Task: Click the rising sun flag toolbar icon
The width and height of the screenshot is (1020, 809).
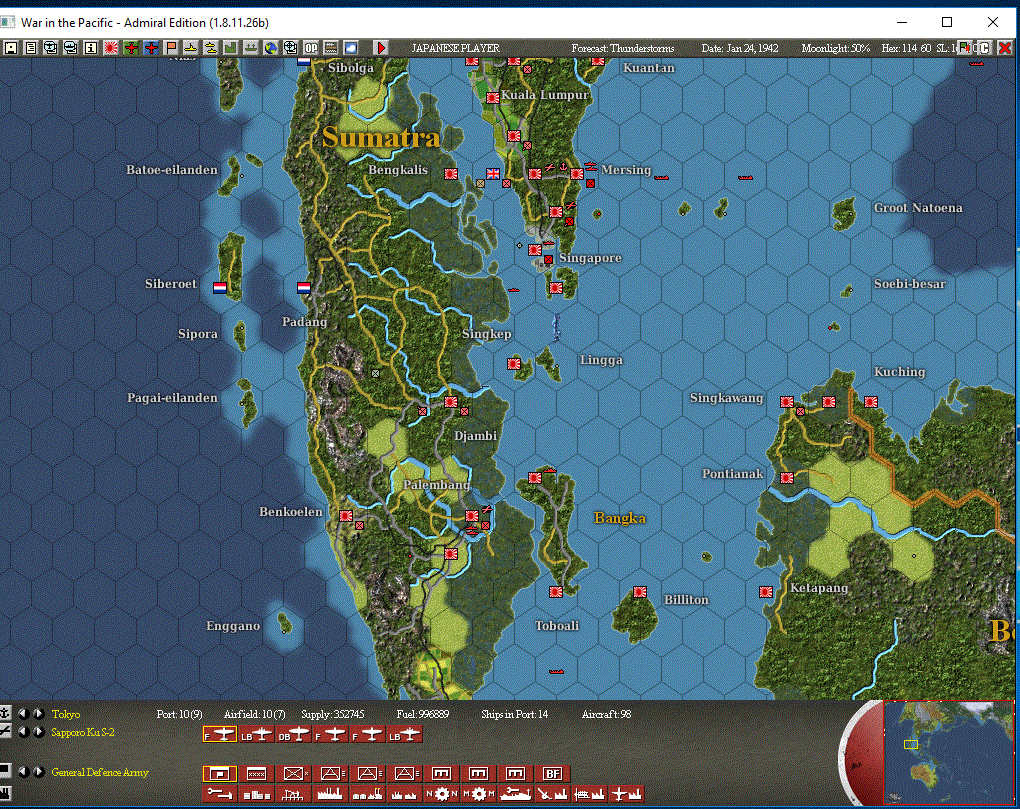Action: click(x=111, y=47)
